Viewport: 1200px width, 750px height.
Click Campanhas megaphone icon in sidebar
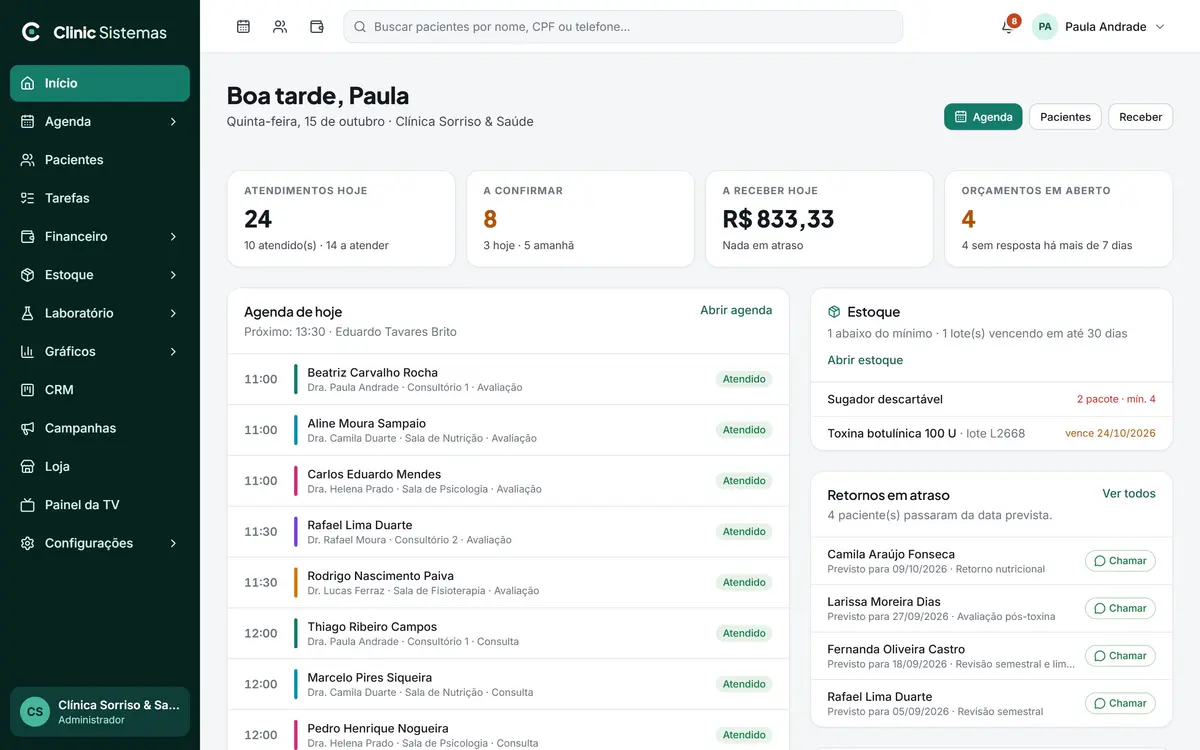(28, 428)
